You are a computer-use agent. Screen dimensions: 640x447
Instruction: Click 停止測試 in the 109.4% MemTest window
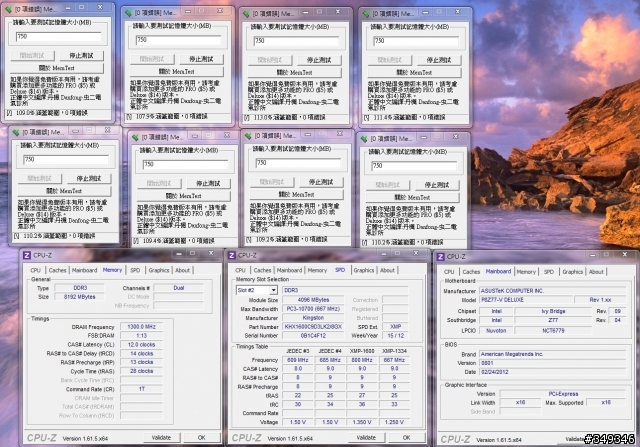tap(208, 184)
